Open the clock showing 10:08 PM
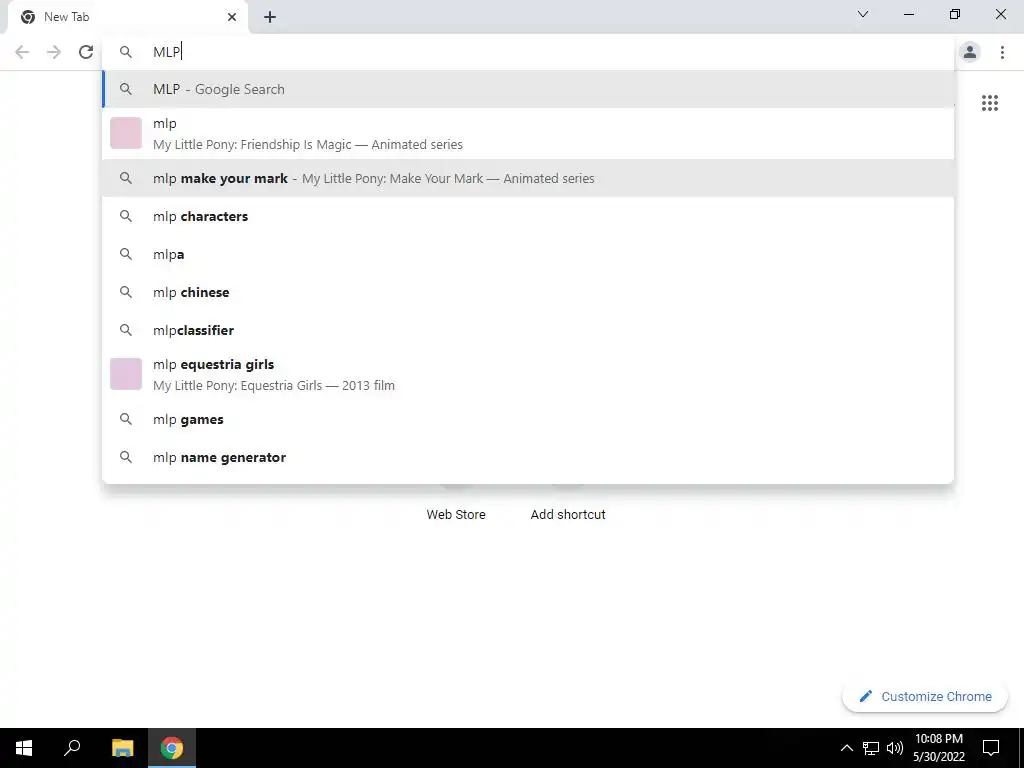The image size is (1024, 768). click(938, 748)
